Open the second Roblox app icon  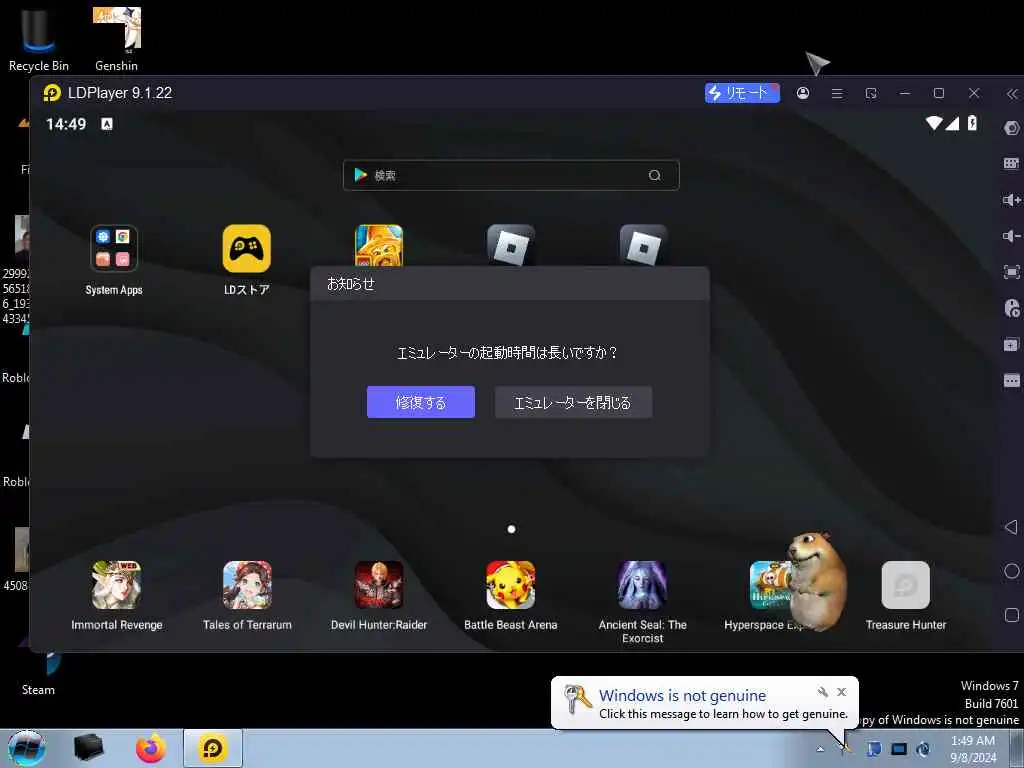pos(643,246)
